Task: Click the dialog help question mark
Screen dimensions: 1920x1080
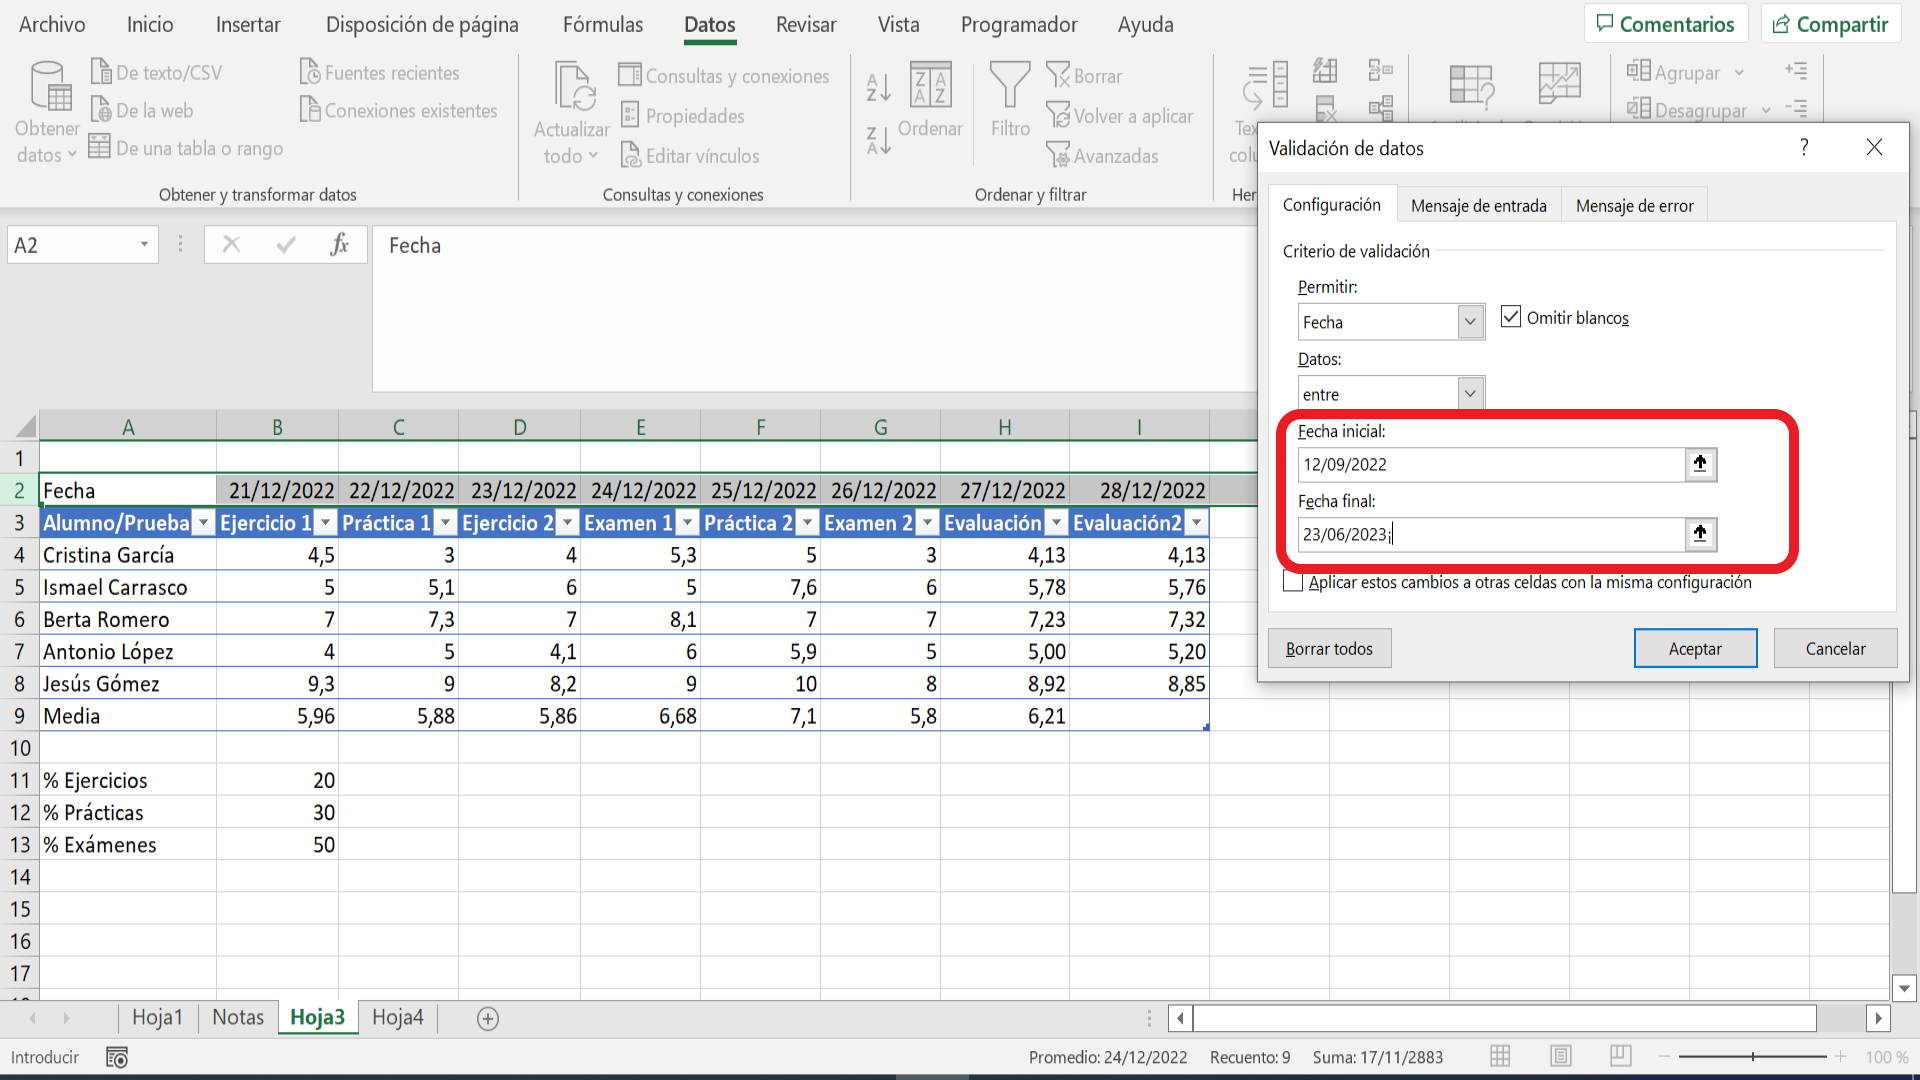Action: click(1804, 147)
